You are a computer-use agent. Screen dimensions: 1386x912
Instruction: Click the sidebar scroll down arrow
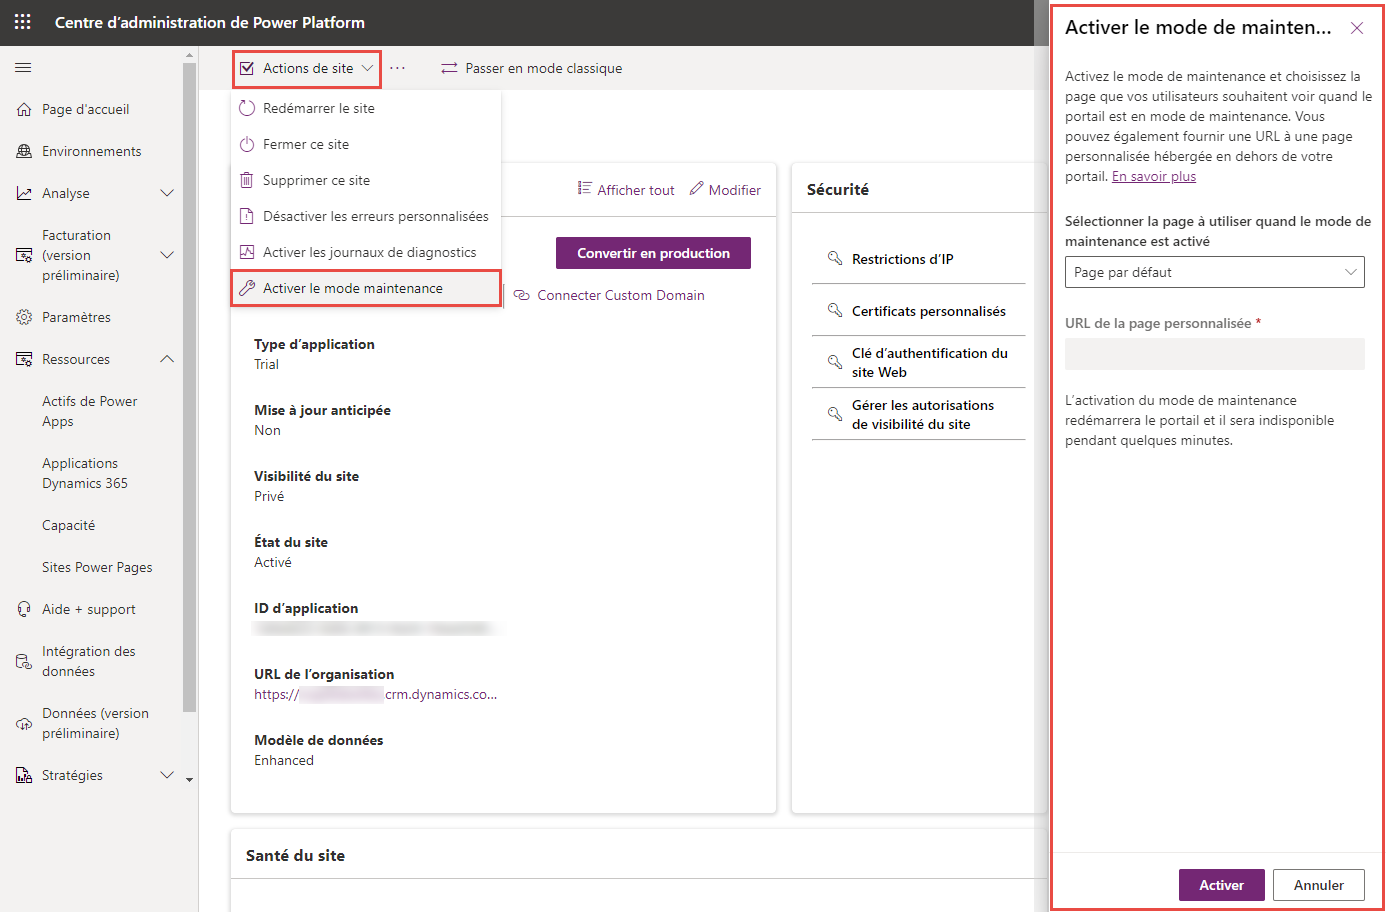point(190,779)
